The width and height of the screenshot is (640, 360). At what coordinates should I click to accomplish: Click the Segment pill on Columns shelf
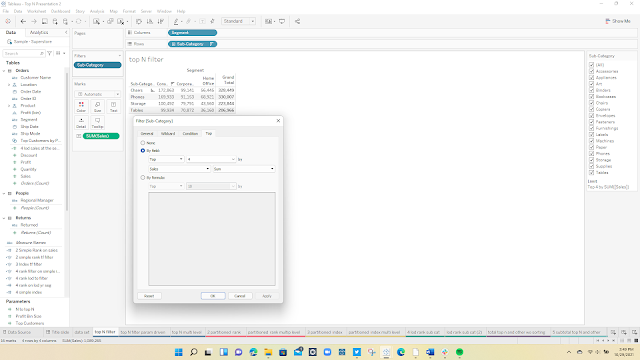[x=192, y=33]
